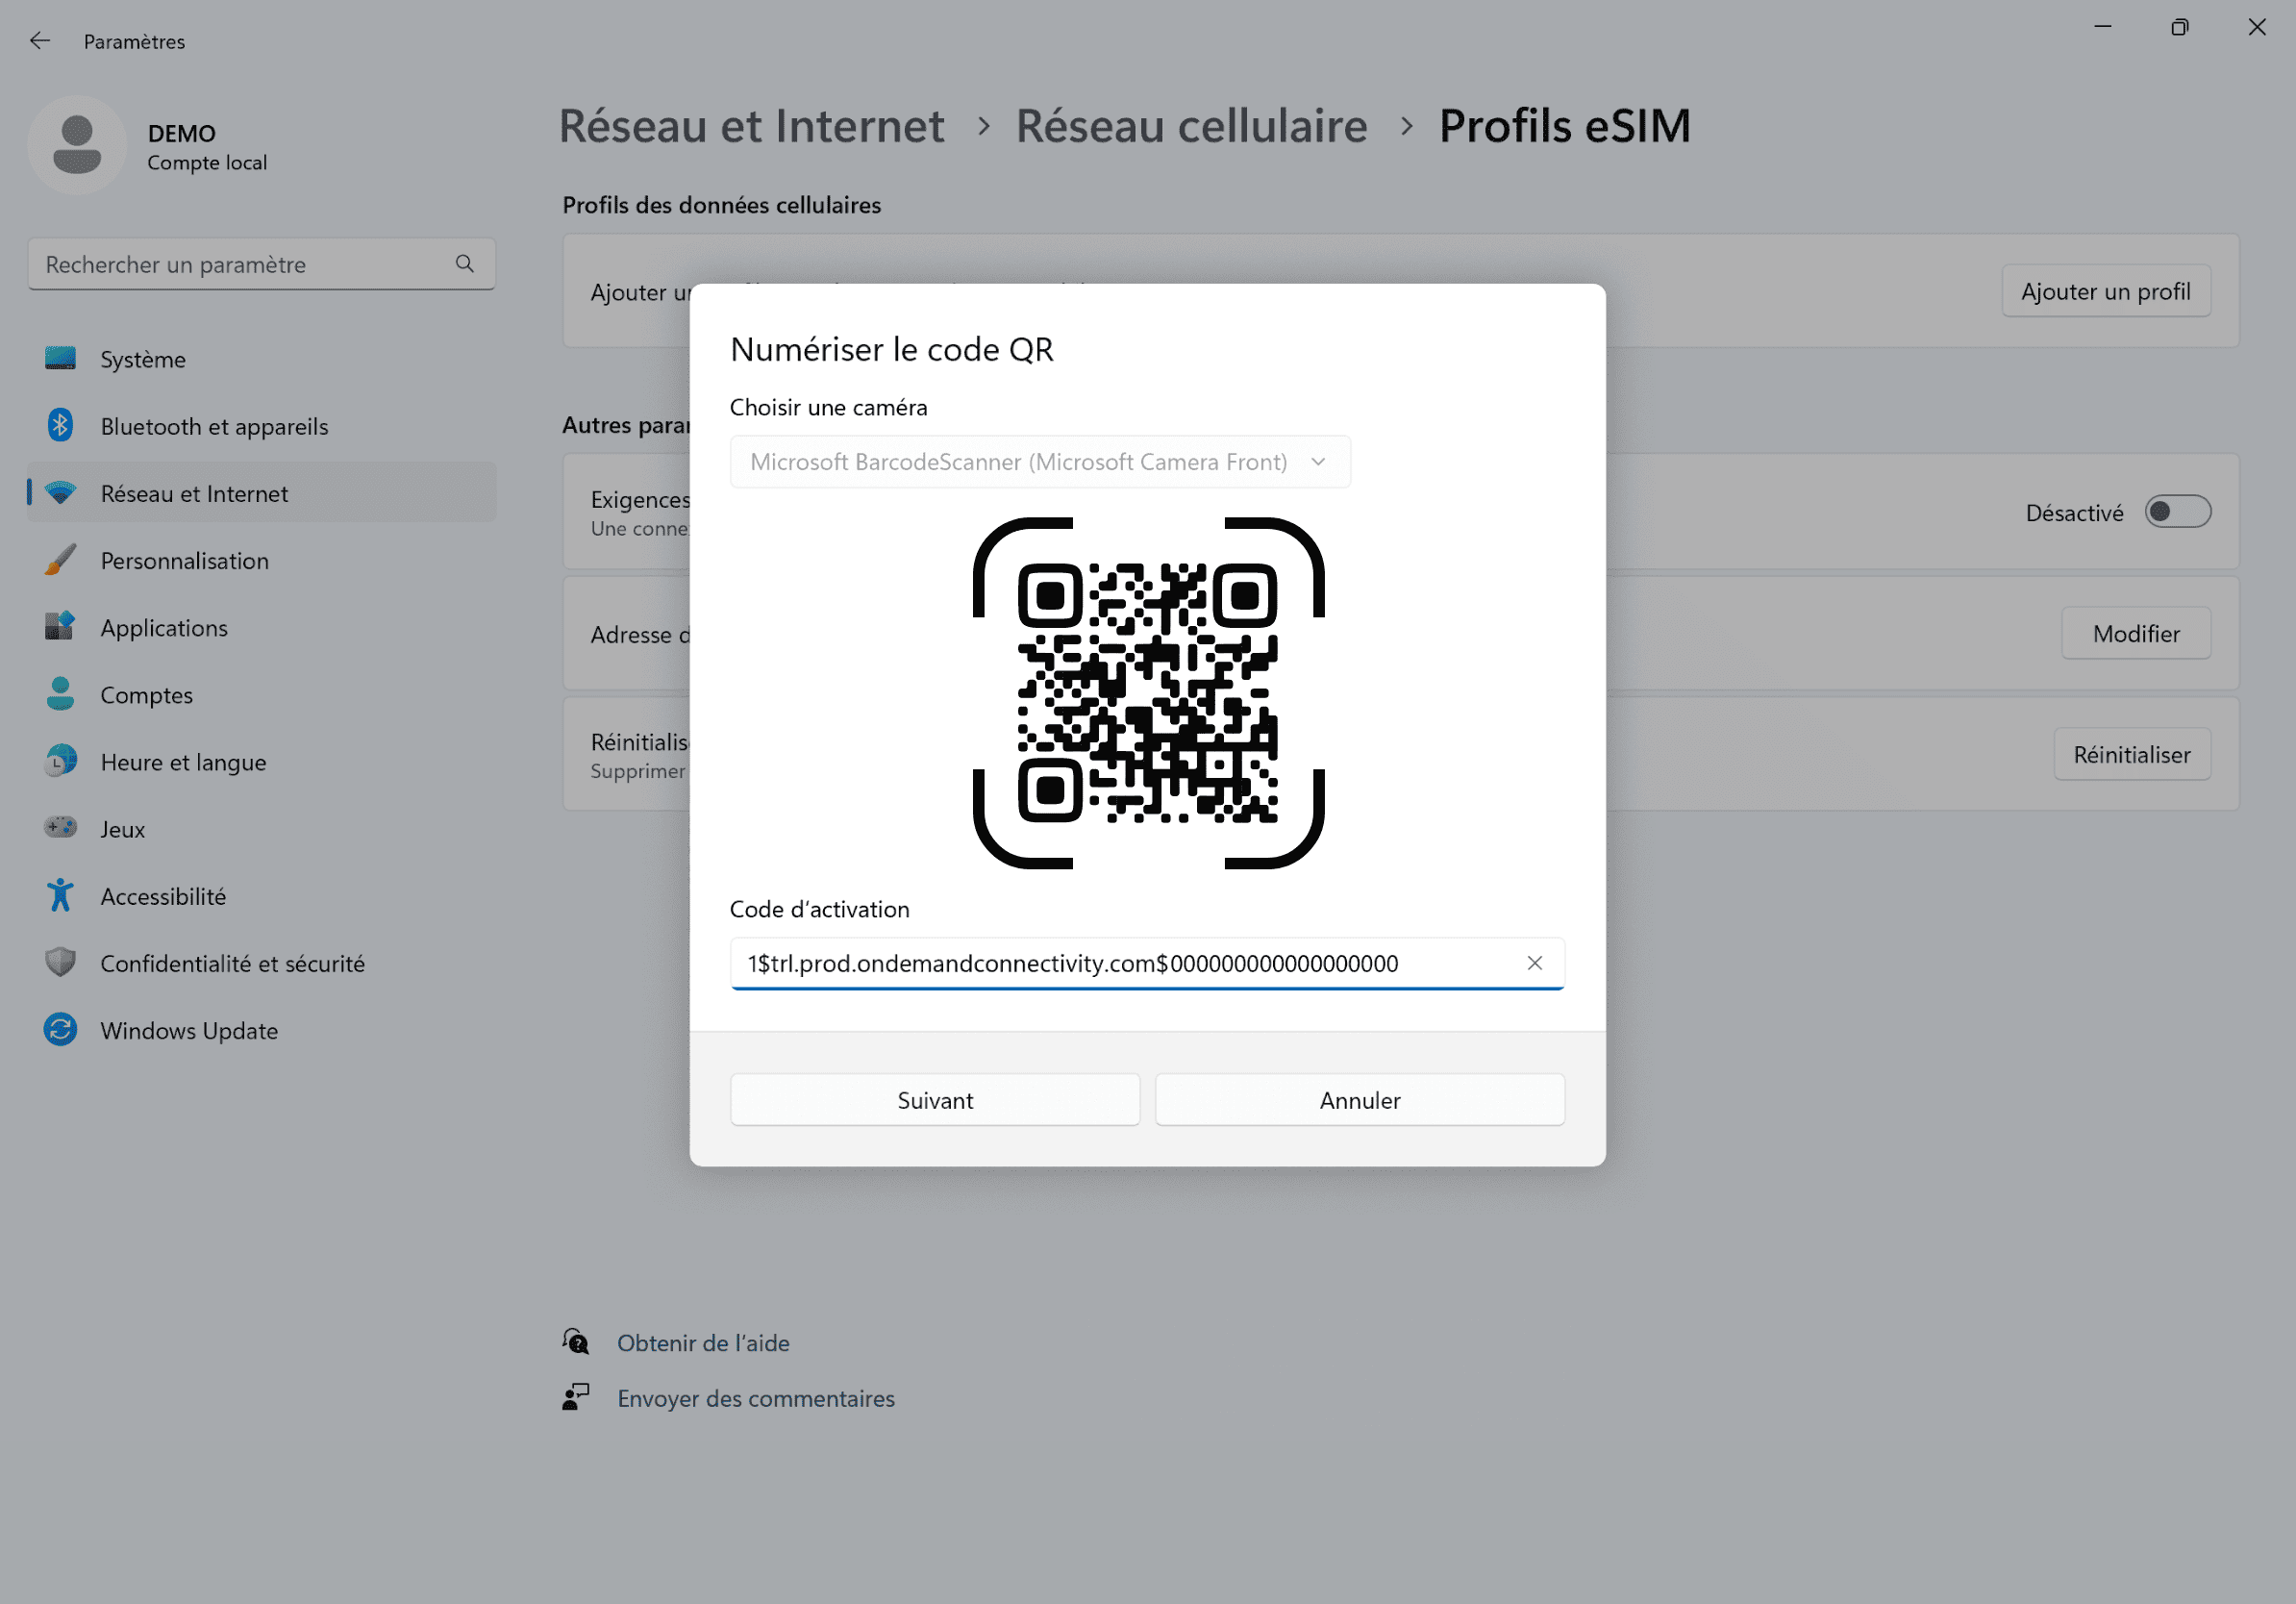Click the Réseau et Internet wifi icon
Screen dimensions: 2296x1604
pyautogui.click(x=60, y=493)
